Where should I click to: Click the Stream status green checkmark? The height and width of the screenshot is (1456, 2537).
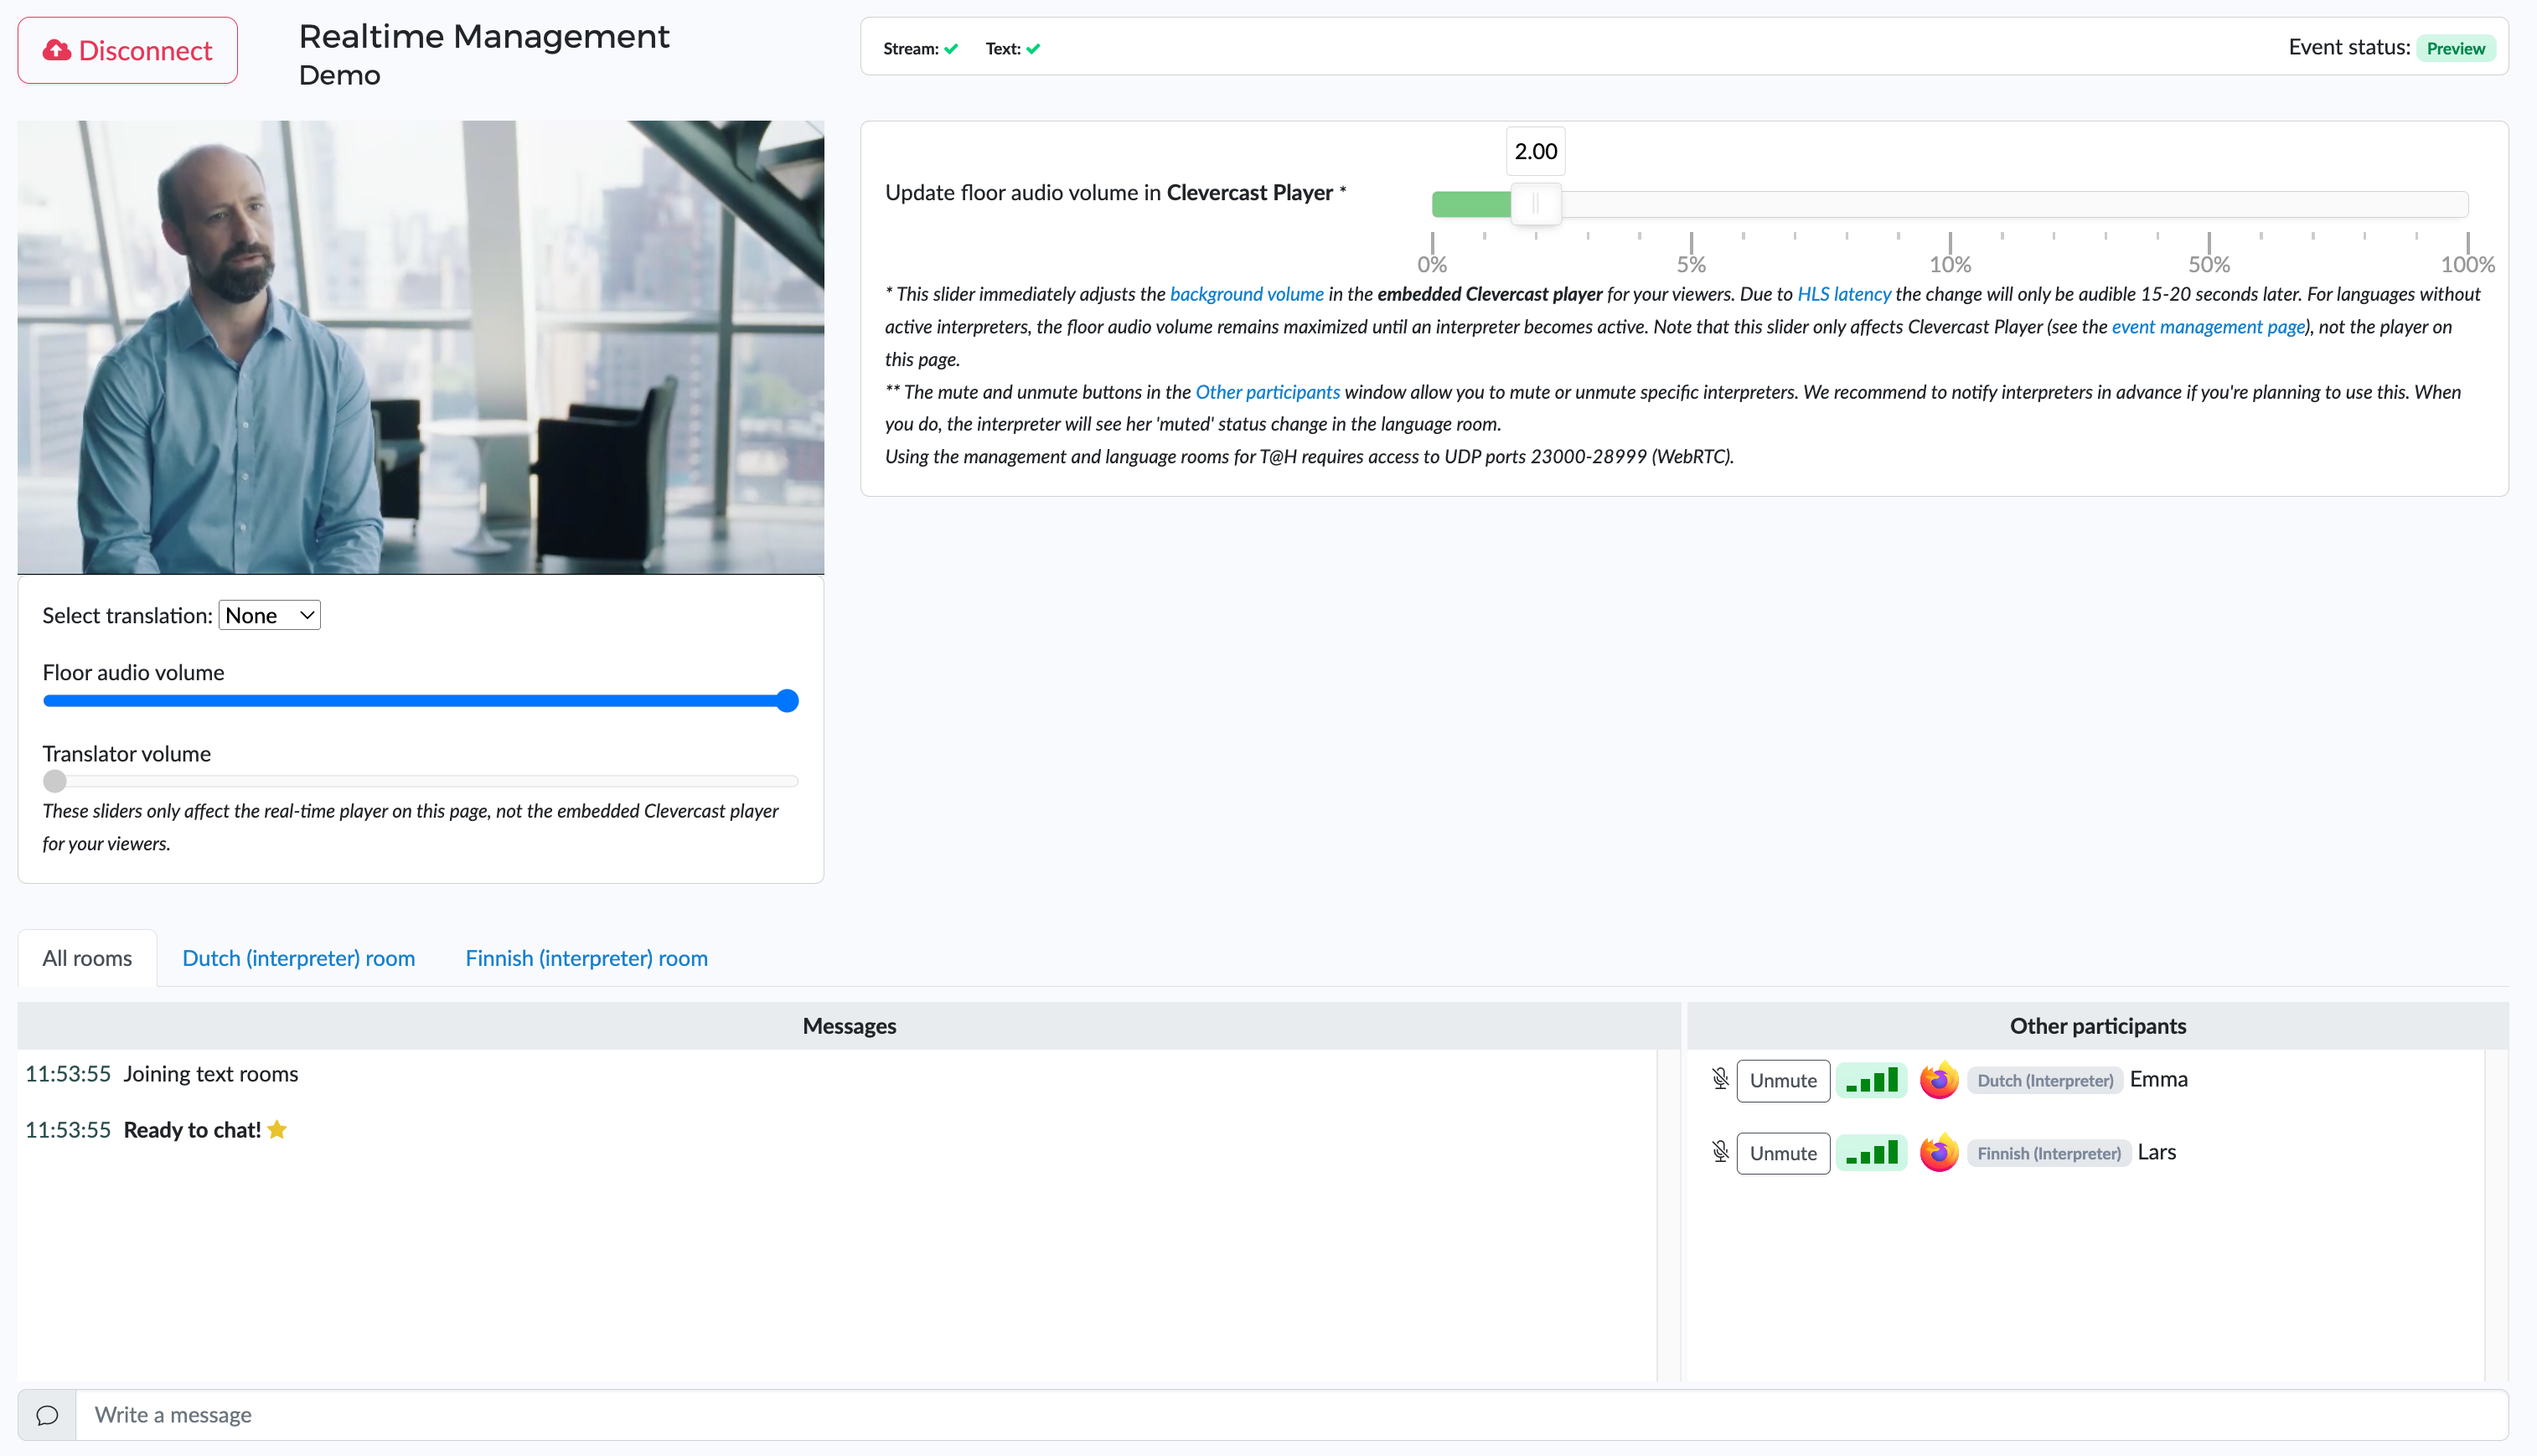click(951, 48)
